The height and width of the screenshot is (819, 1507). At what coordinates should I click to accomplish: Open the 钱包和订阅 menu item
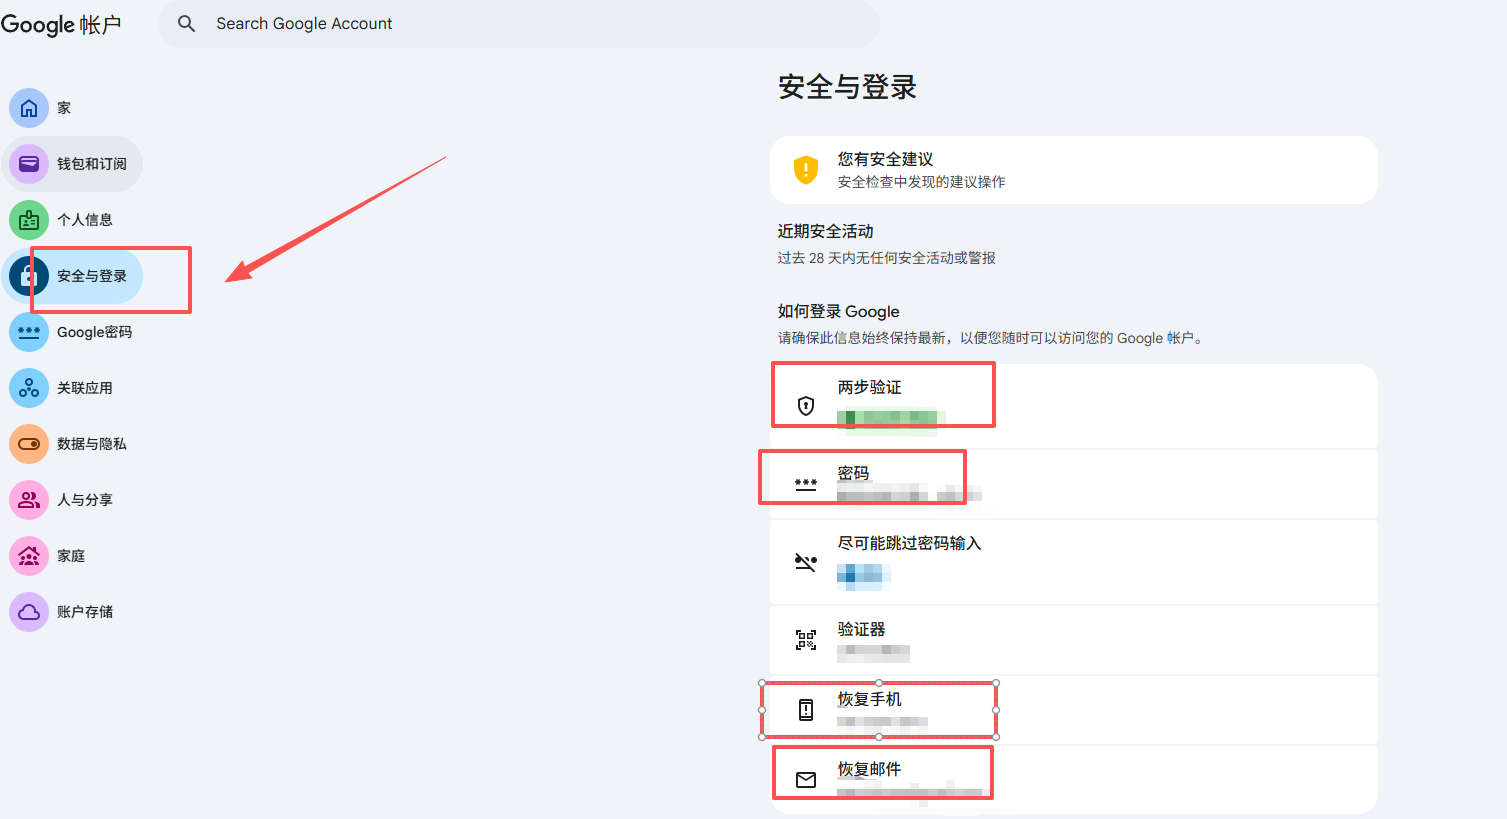[x=73, y=164]
